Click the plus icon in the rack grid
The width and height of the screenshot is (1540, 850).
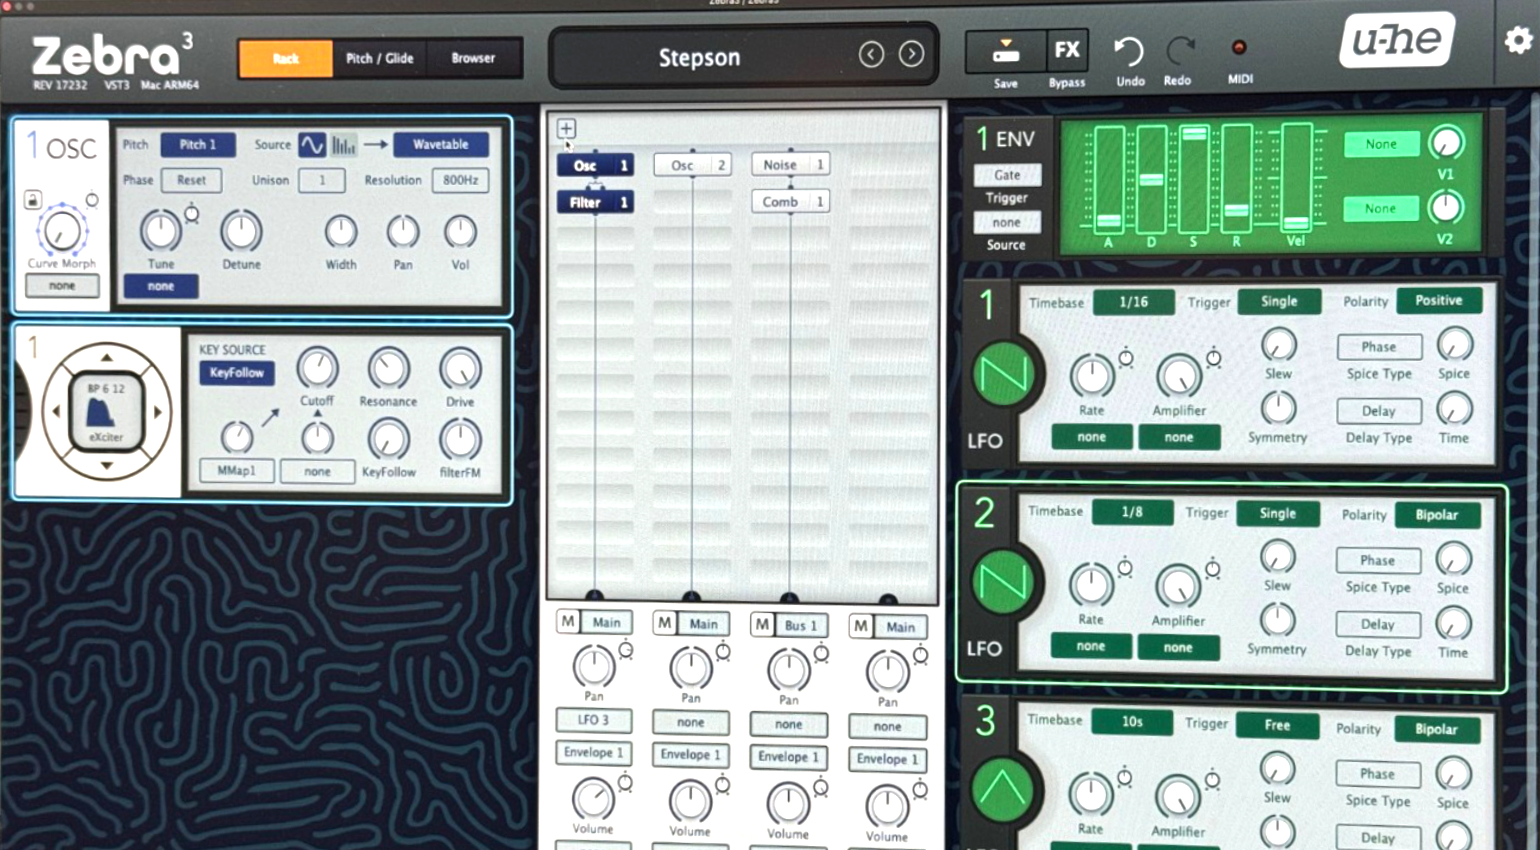(x=566, y=128)
